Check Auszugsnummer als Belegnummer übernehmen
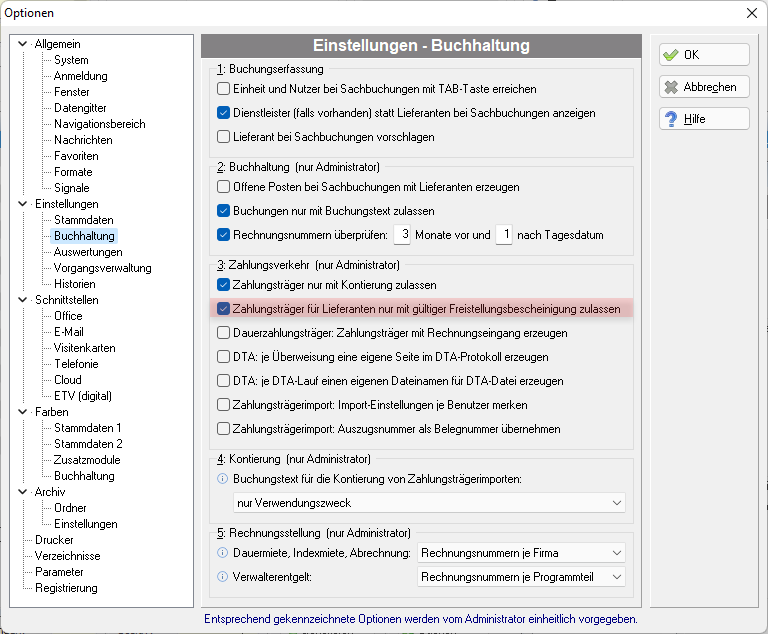 pos(223,429)
